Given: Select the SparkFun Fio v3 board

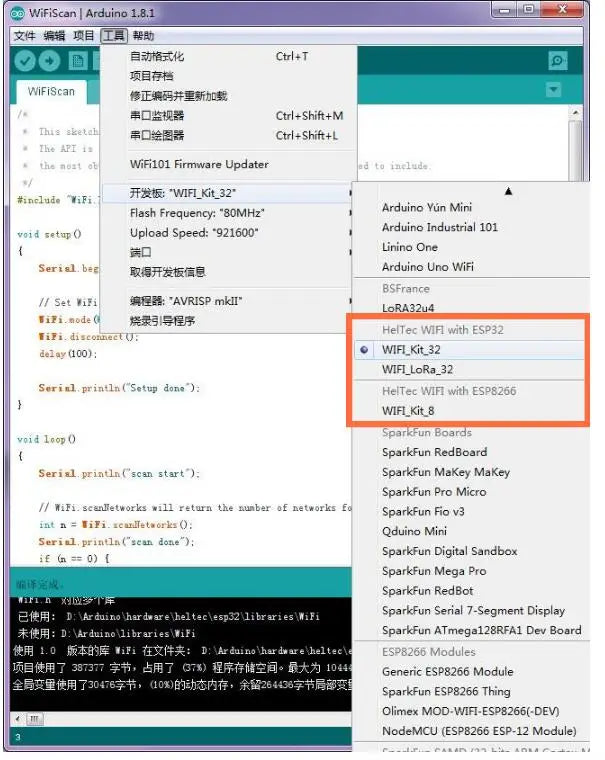Looking at the screenshot, I should [x=471, y=512].
